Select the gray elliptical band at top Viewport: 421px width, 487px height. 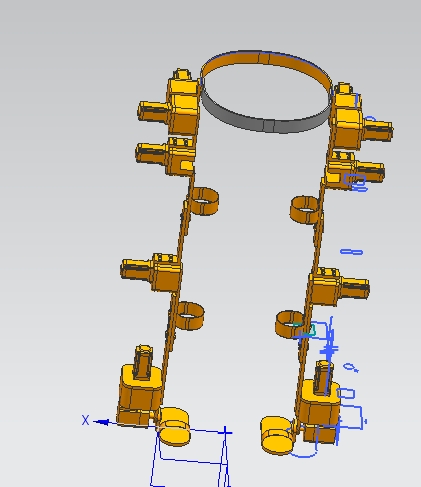(x=266, y=92)
